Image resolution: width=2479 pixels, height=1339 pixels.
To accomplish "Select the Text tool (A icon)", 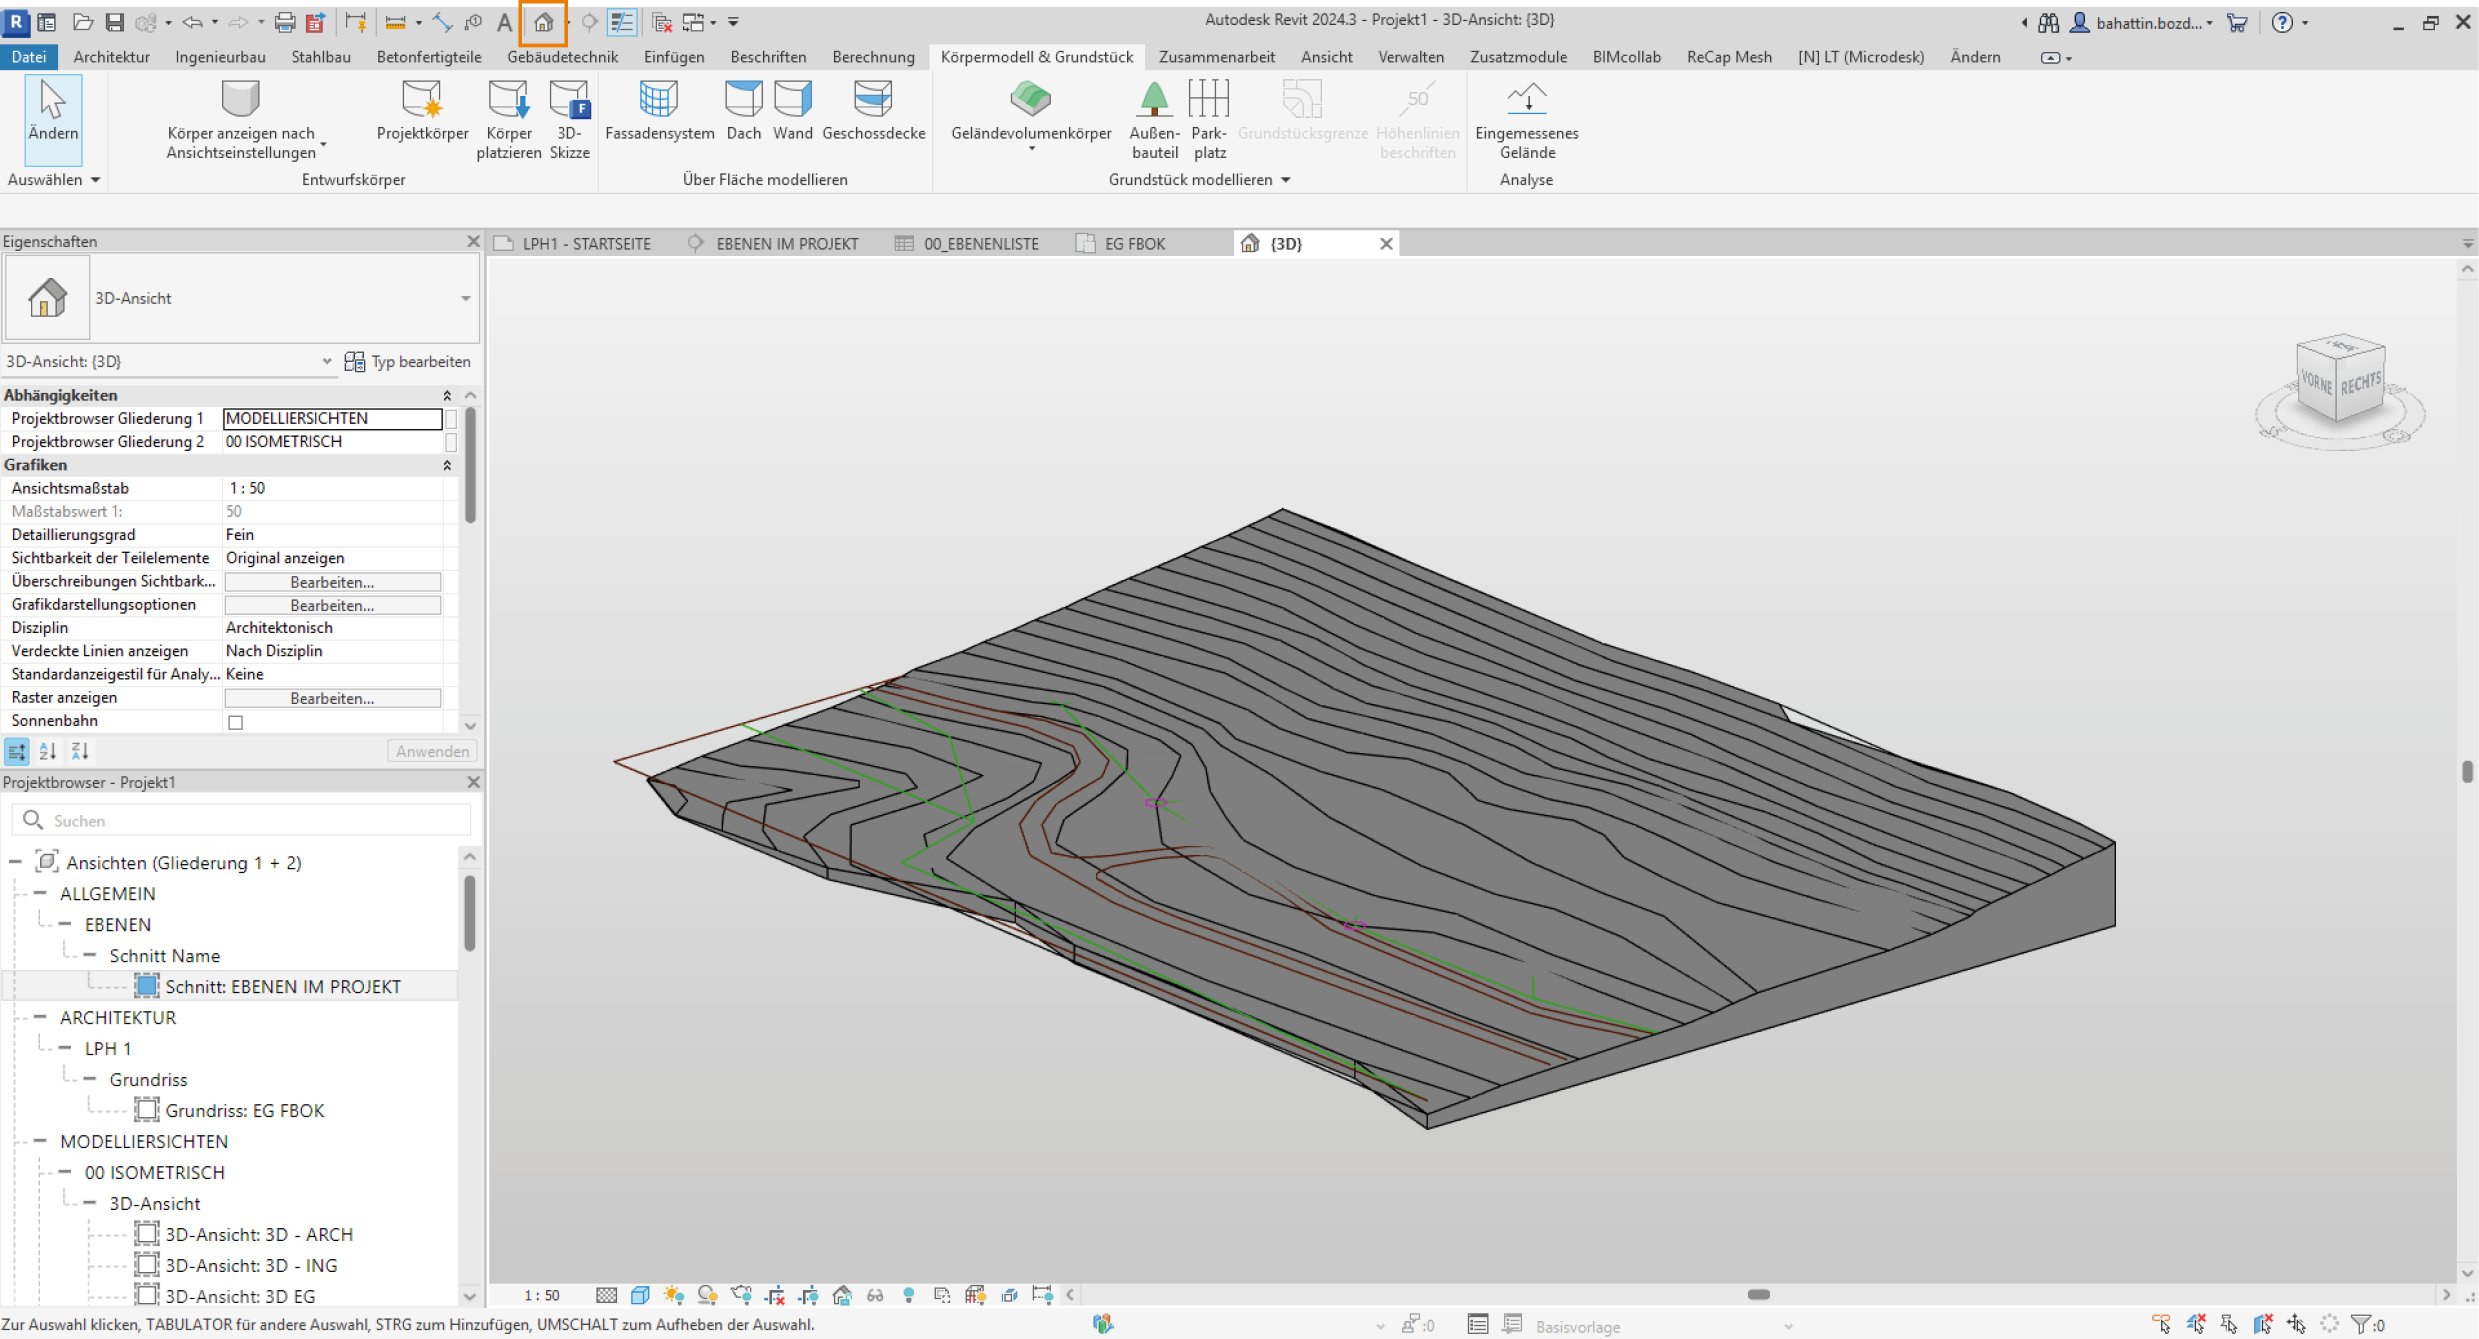I will pyautogui.click(x=505, y=22).
